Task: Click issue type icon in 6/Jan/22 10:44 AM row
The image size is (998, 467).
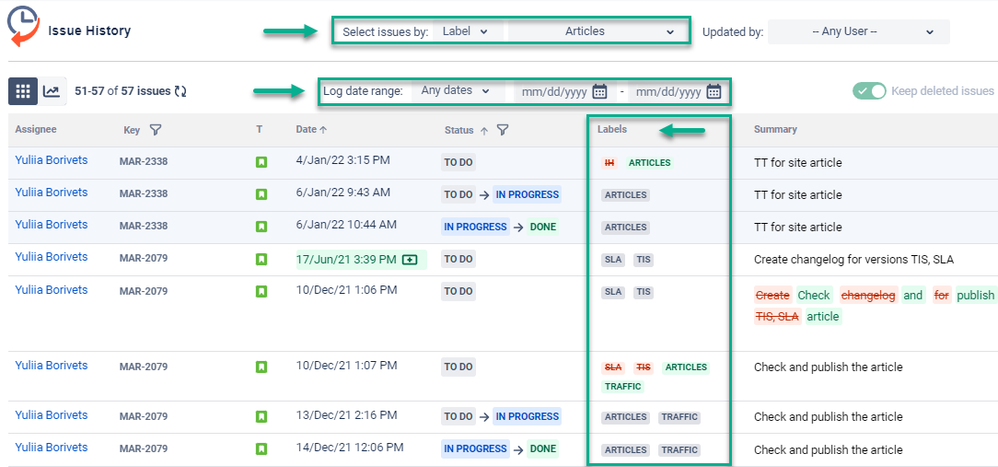Action: tap(261, 226)
